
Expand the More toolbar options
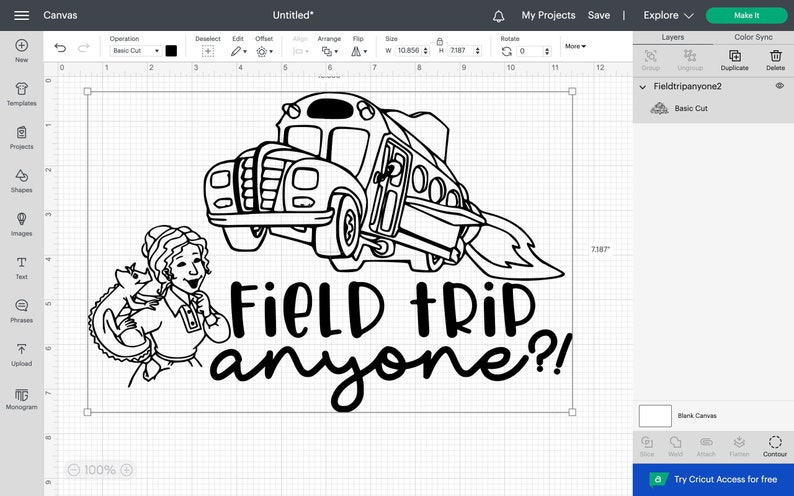point(575,46)
